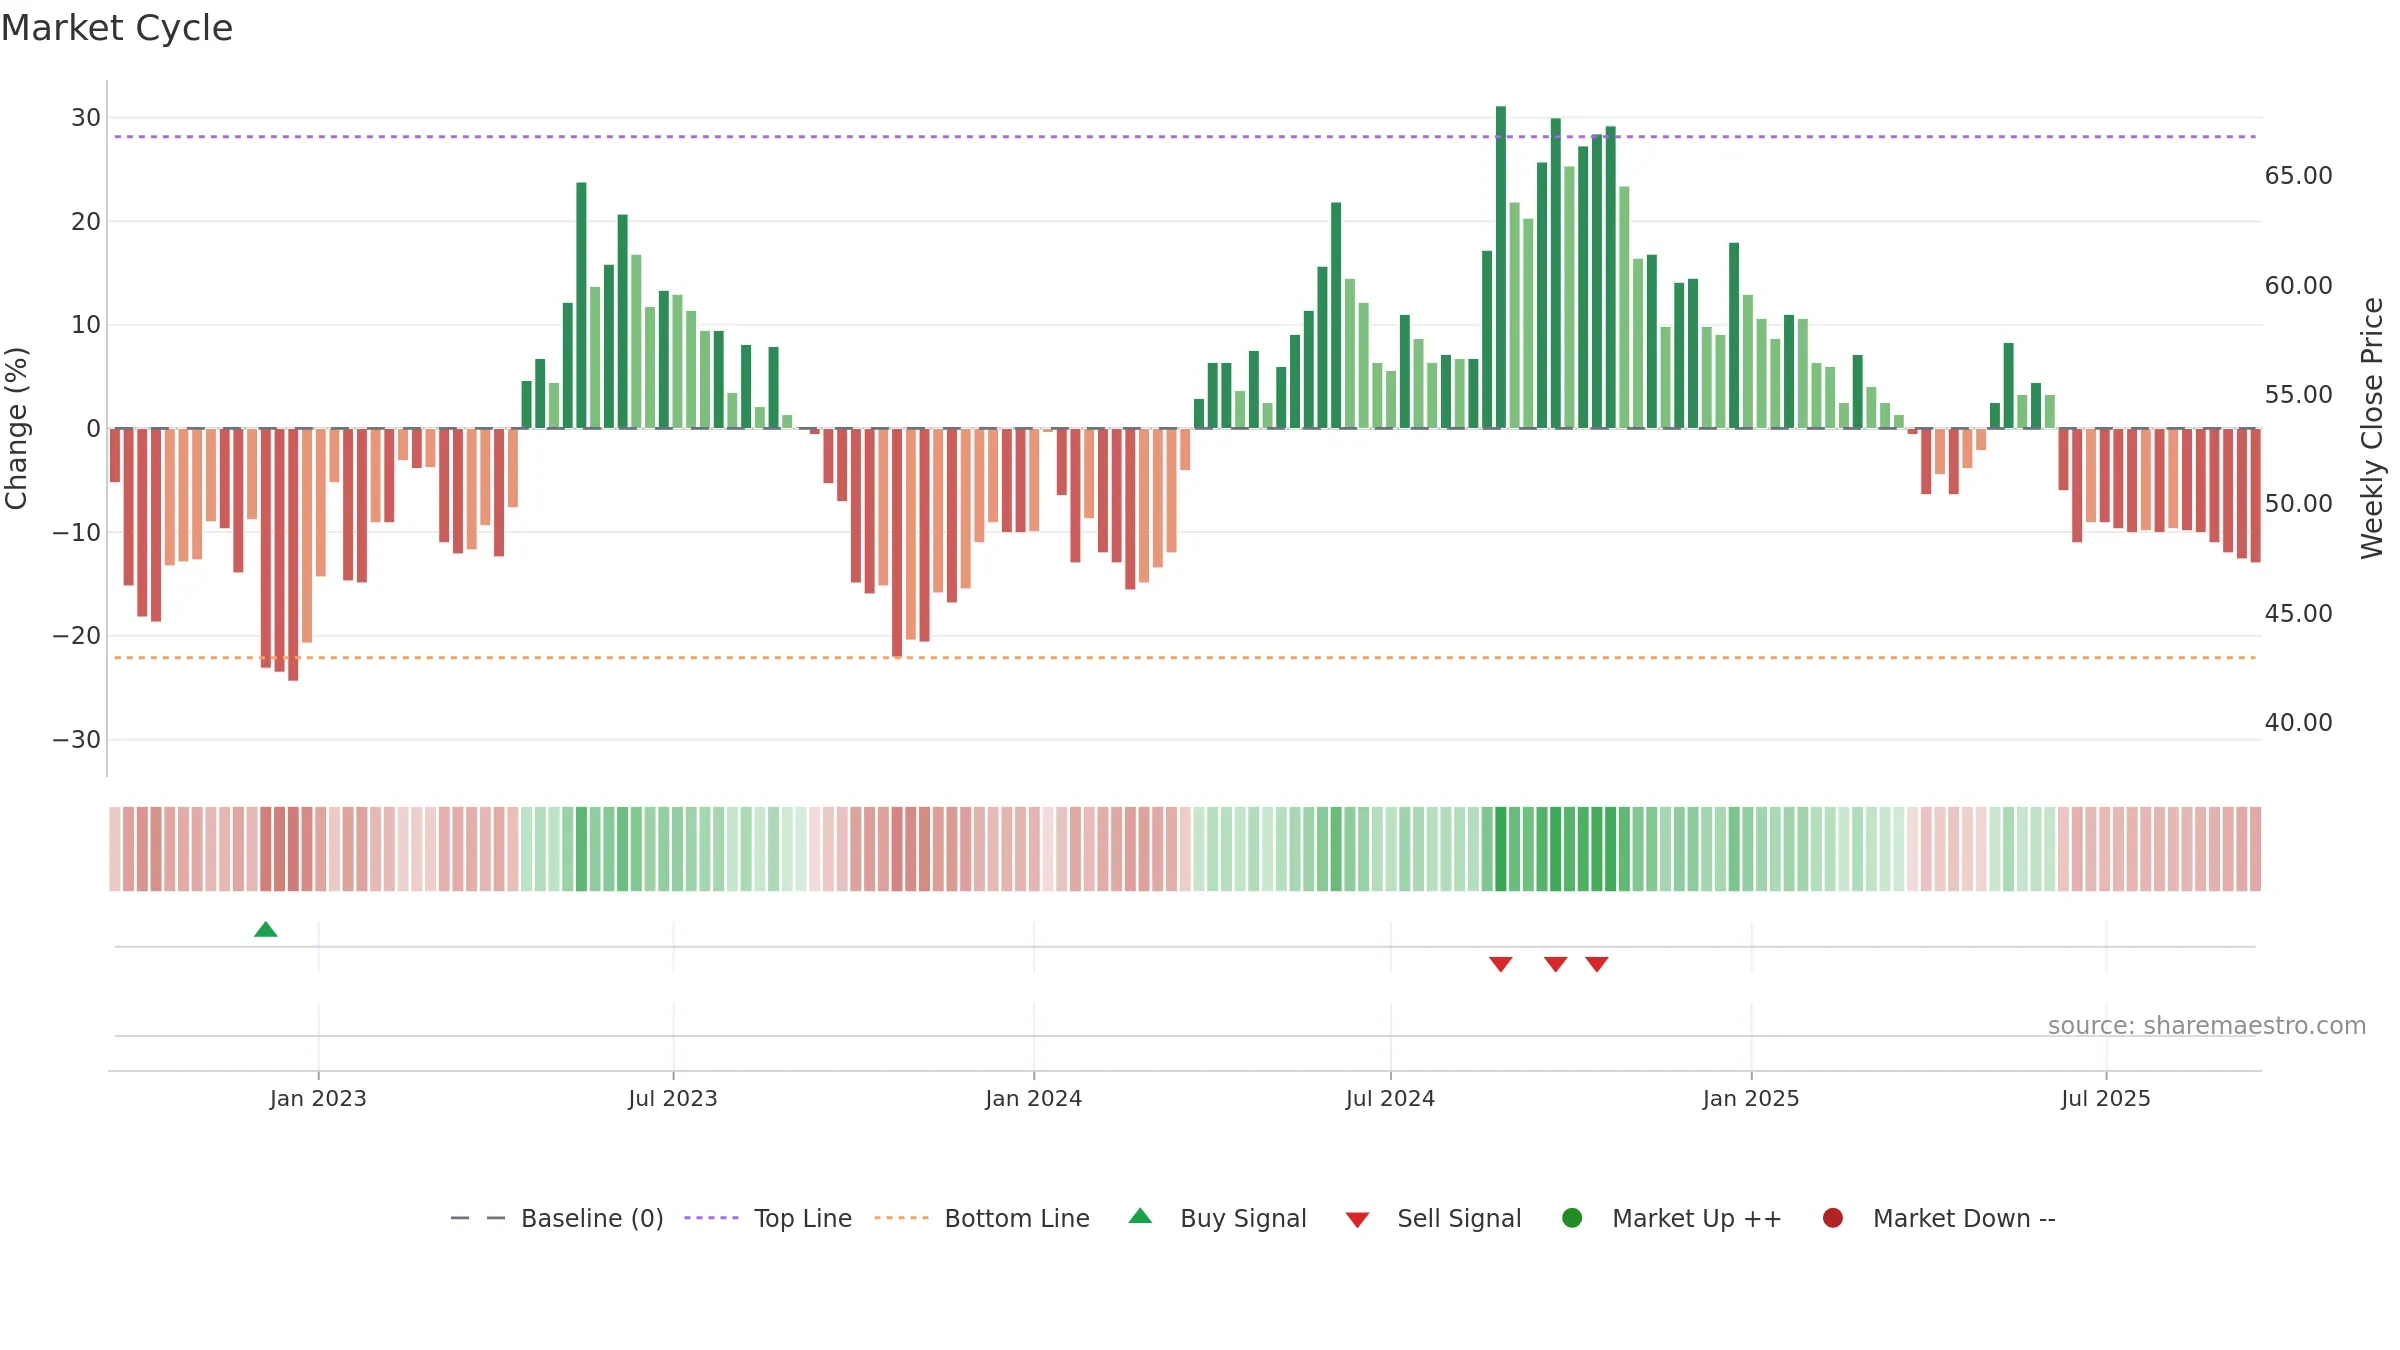This screenshot has height=1350, width=2400.
Task: Click the darkest green heatmap cell strip
Action: coord(1501,849)
